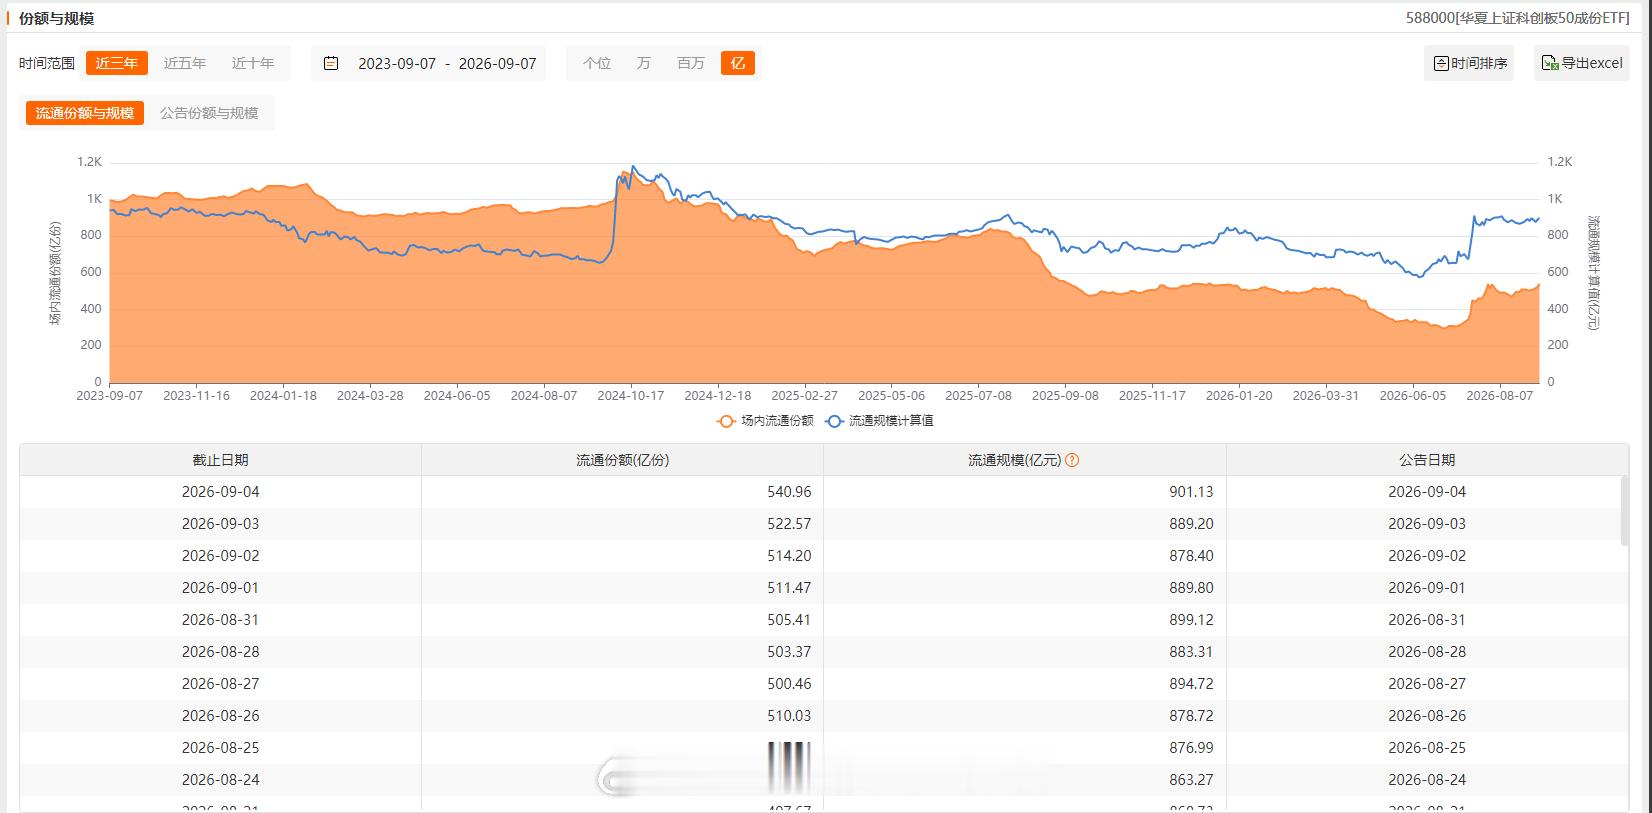The height and width of the screenshot is (813, 1652).
Task: Click the table's vertical scrollbar thumb
Action: coord(1623,511)
